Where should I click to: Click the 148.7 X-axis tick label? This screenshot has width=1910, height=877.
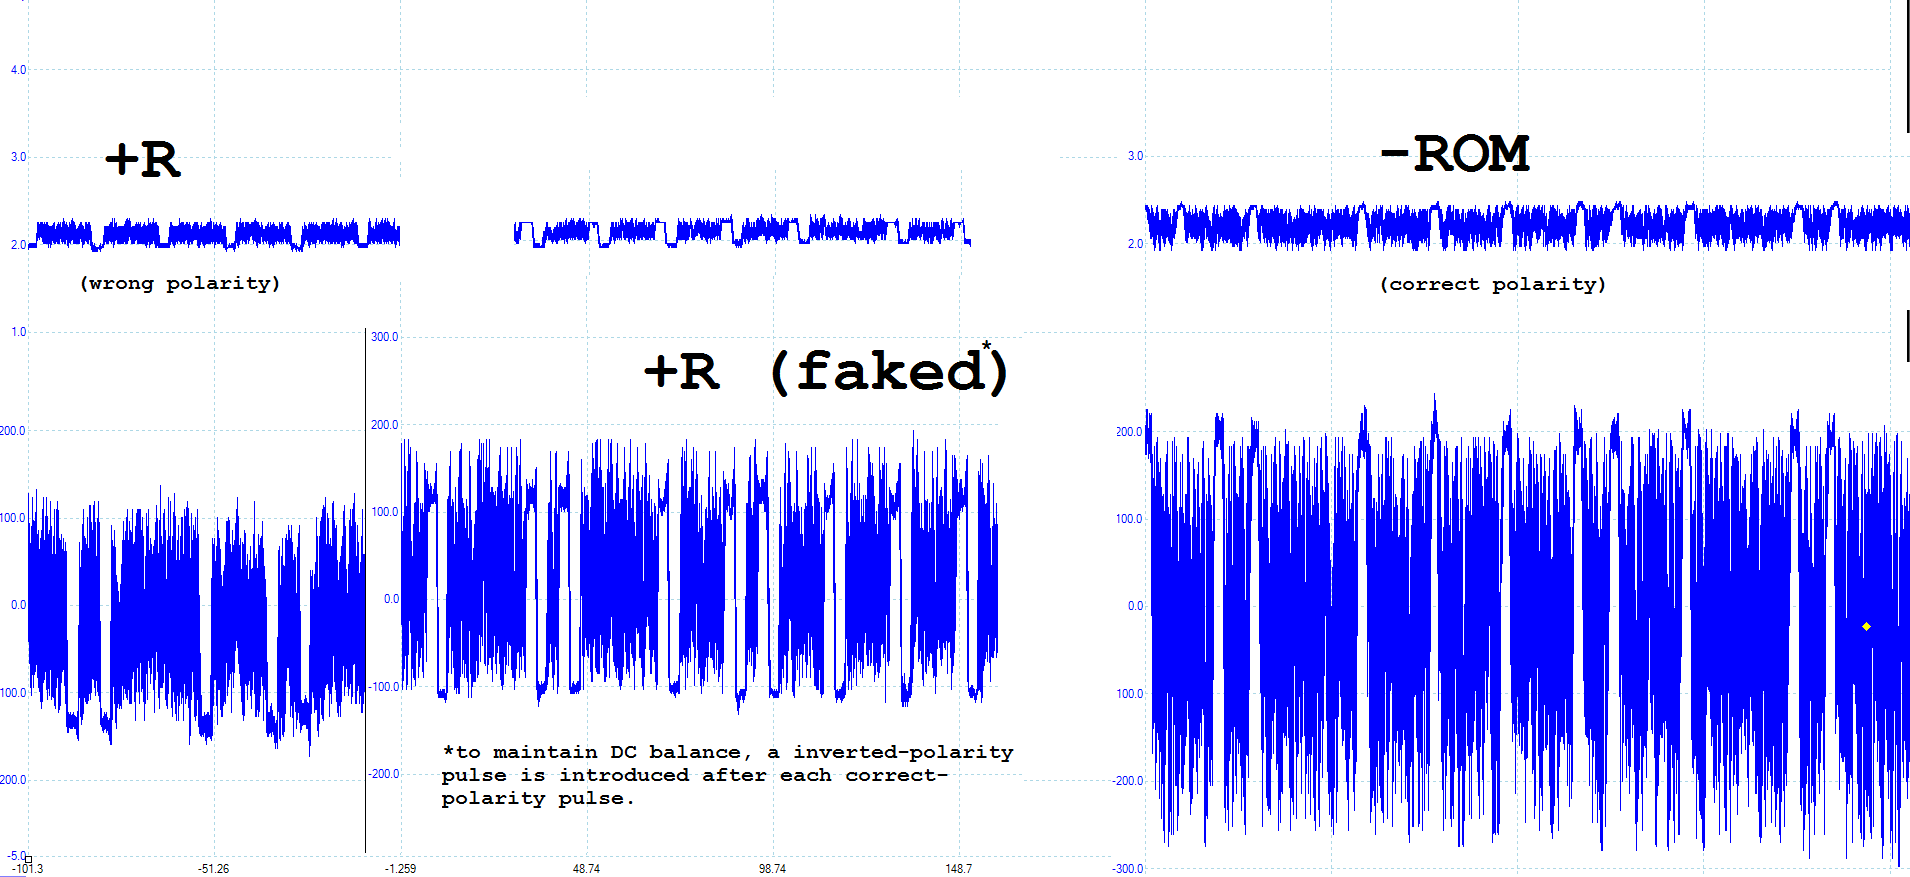pos(958,869)
